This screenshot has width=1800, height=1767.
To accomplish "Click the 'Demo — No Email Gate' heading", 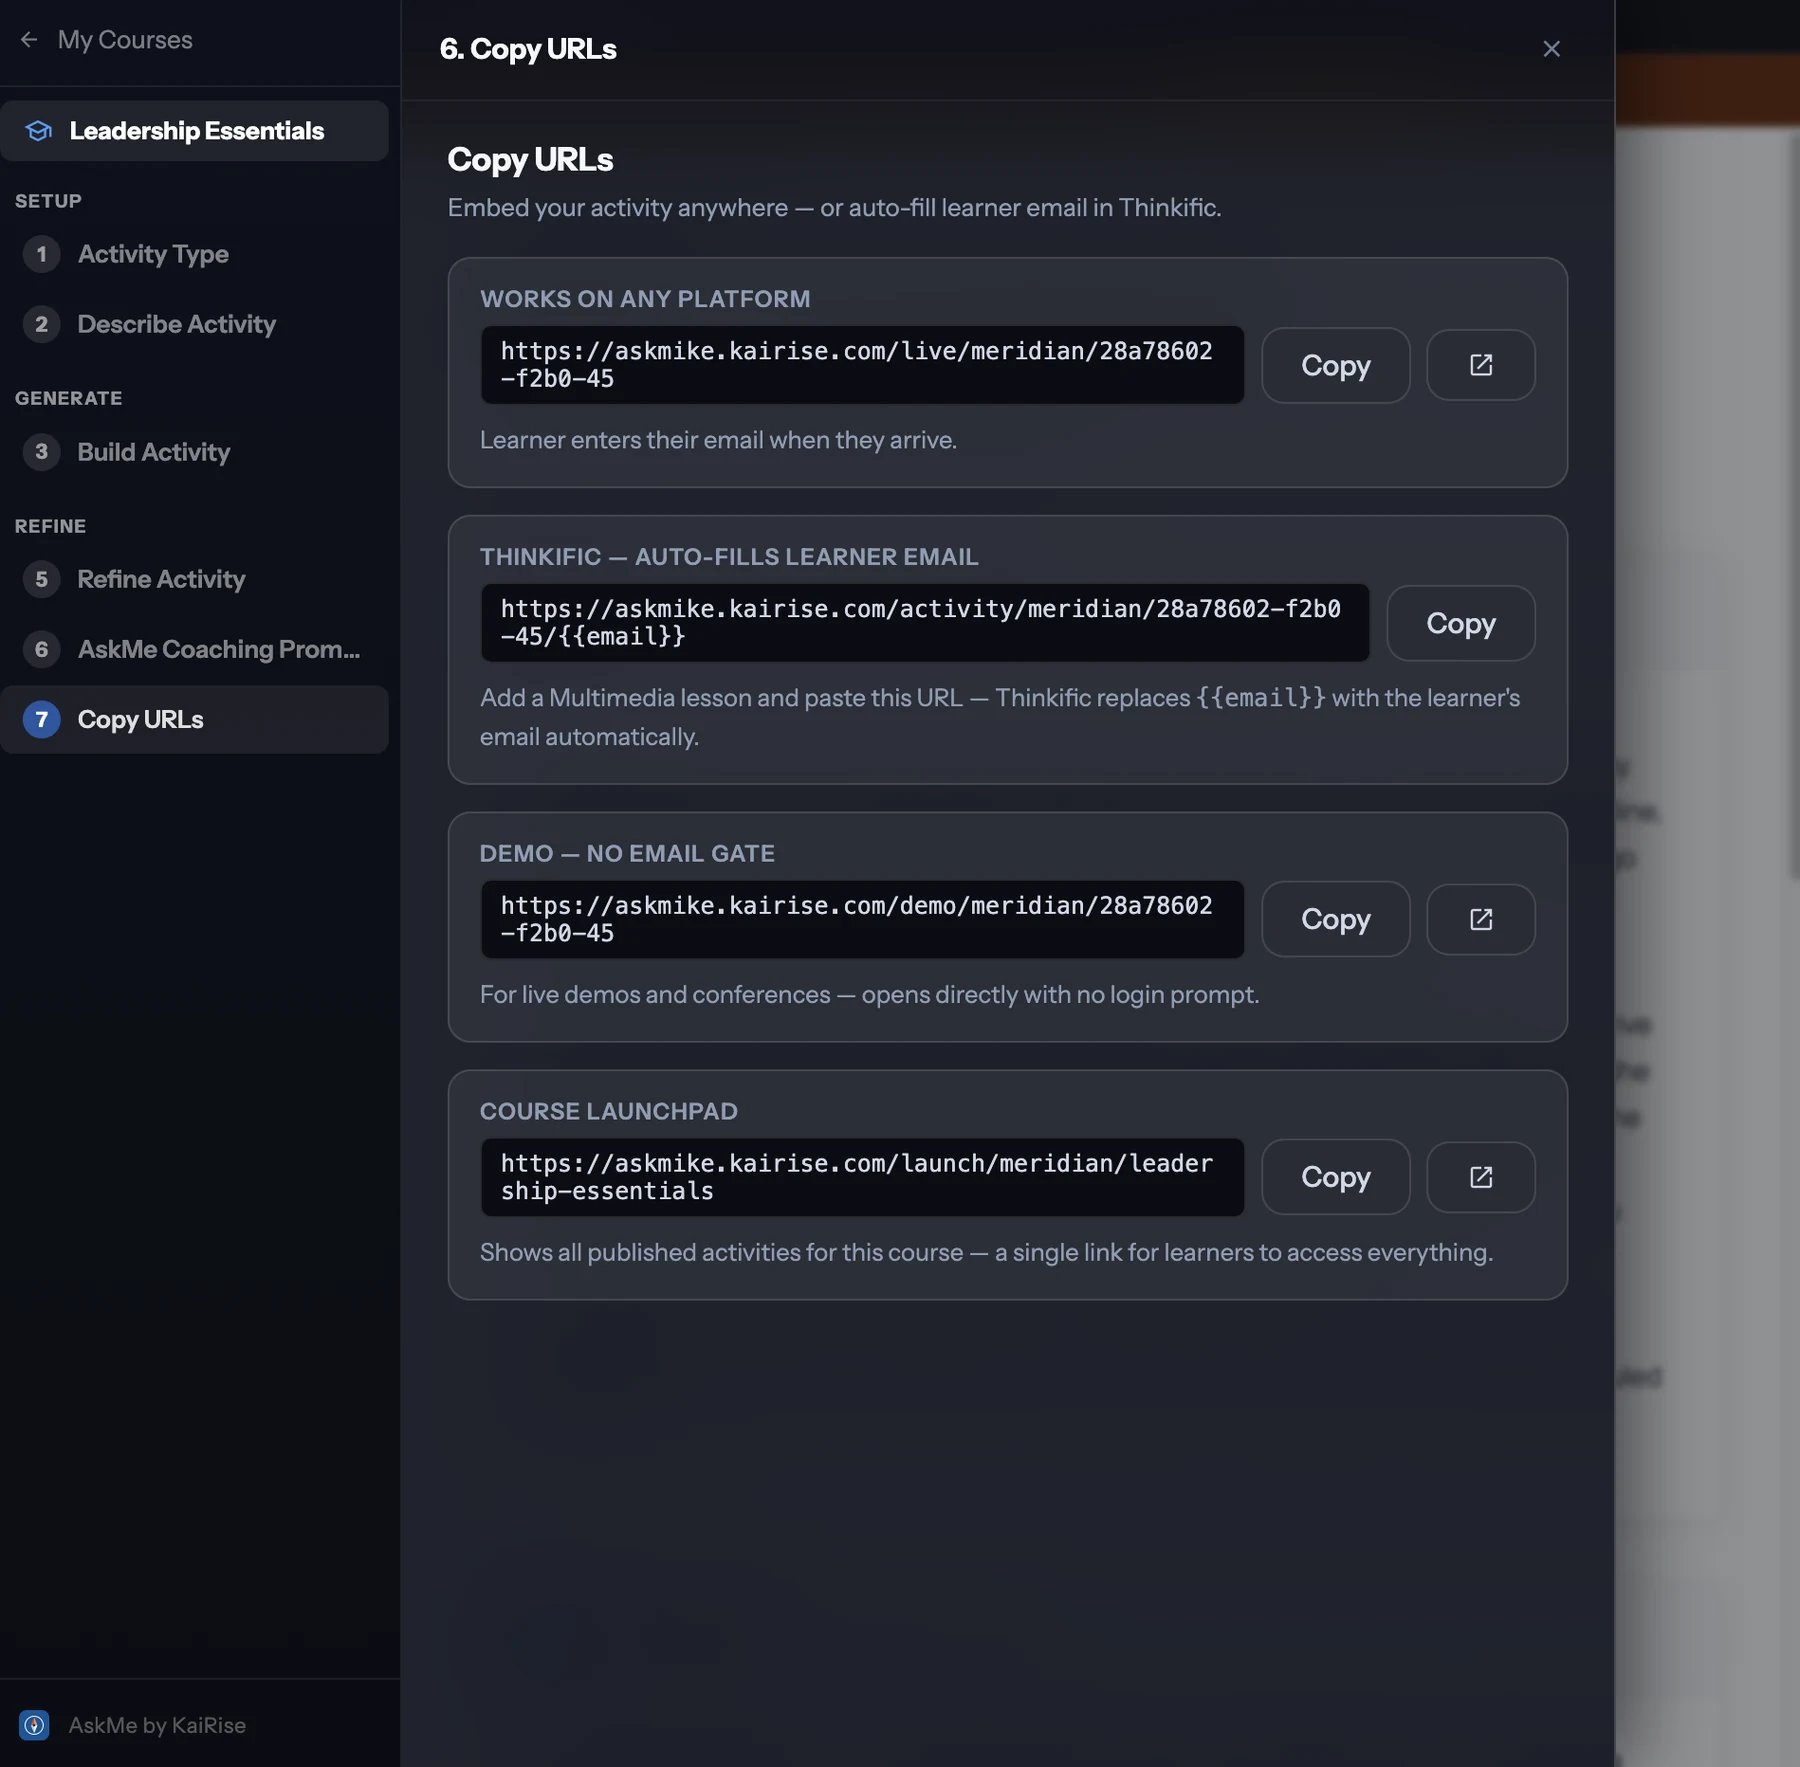I will [x=627, y=853].
